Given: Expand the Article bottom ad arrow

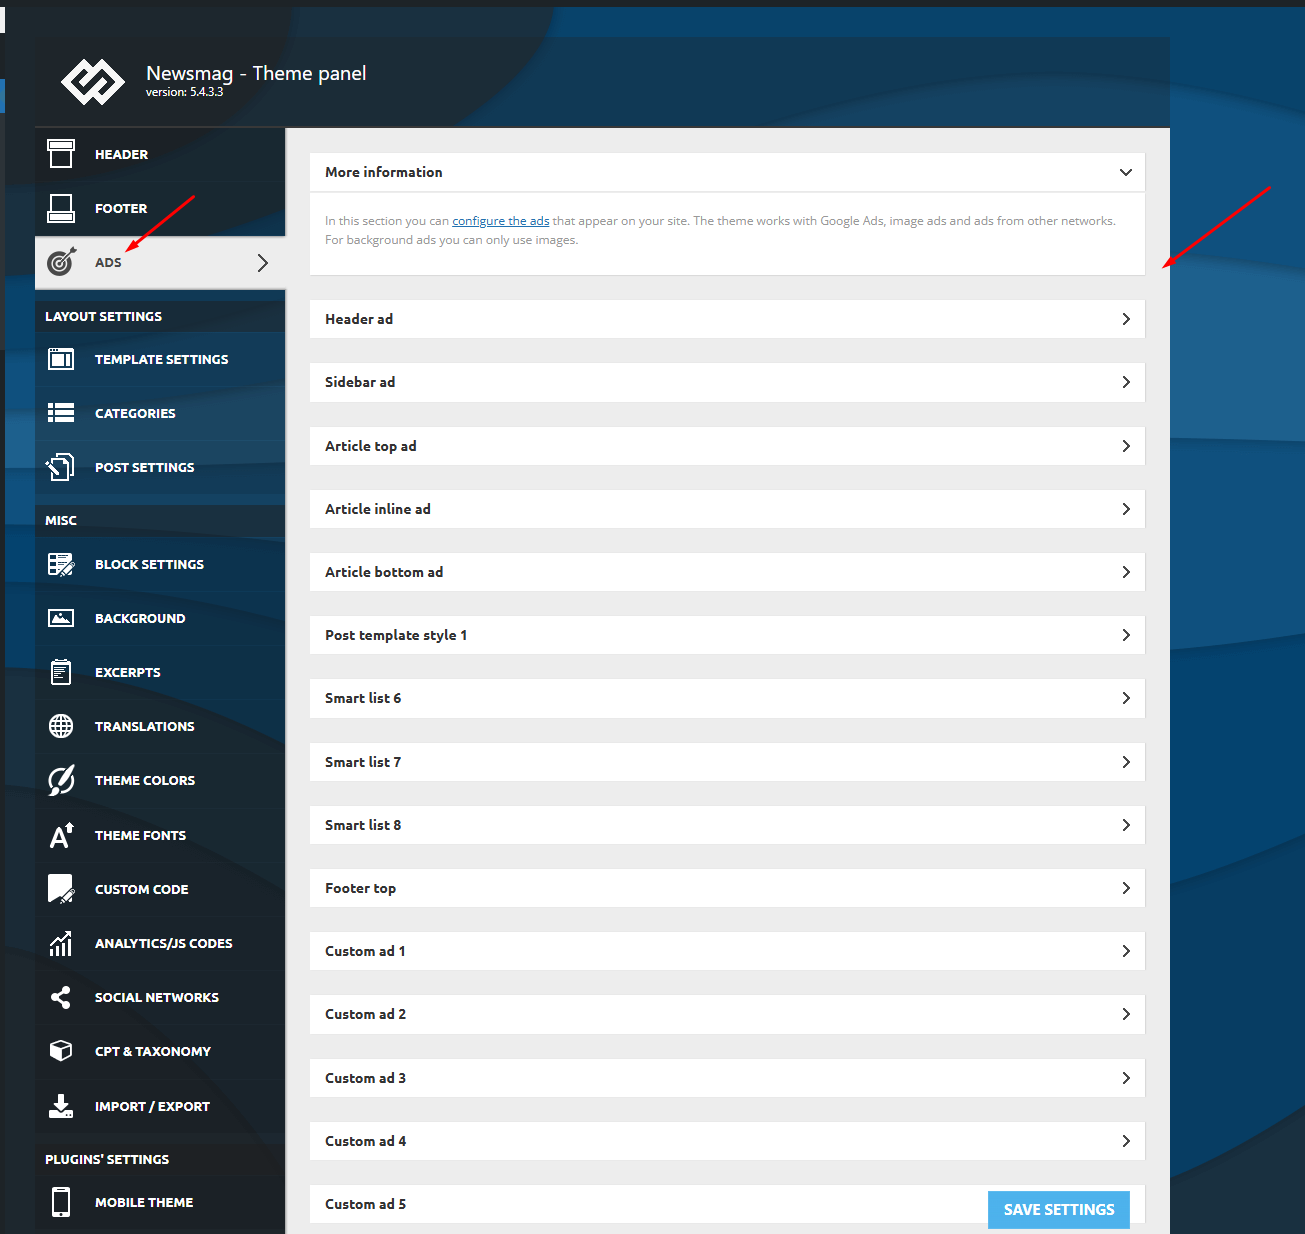Looking at the screenshot, I should (x=1126, y=572).
